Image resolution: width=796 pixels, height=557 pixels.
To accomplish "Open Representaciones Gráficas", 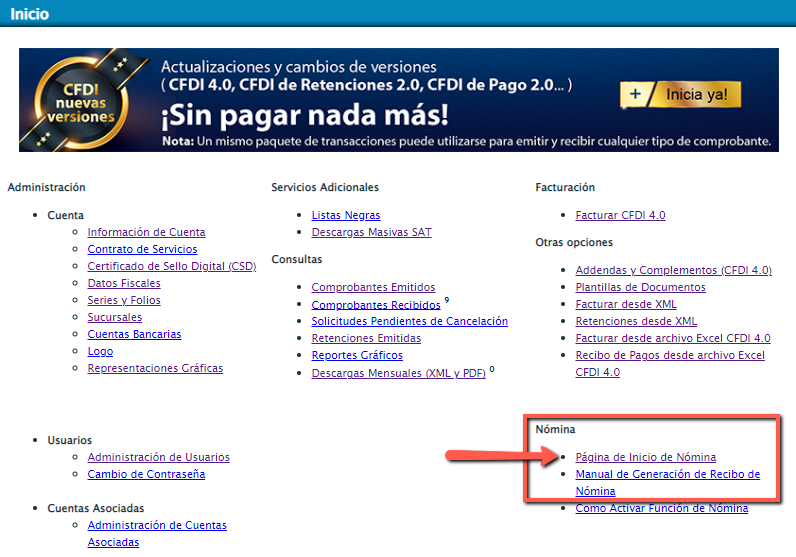I will pyautogui.click(x=155, y=368).
